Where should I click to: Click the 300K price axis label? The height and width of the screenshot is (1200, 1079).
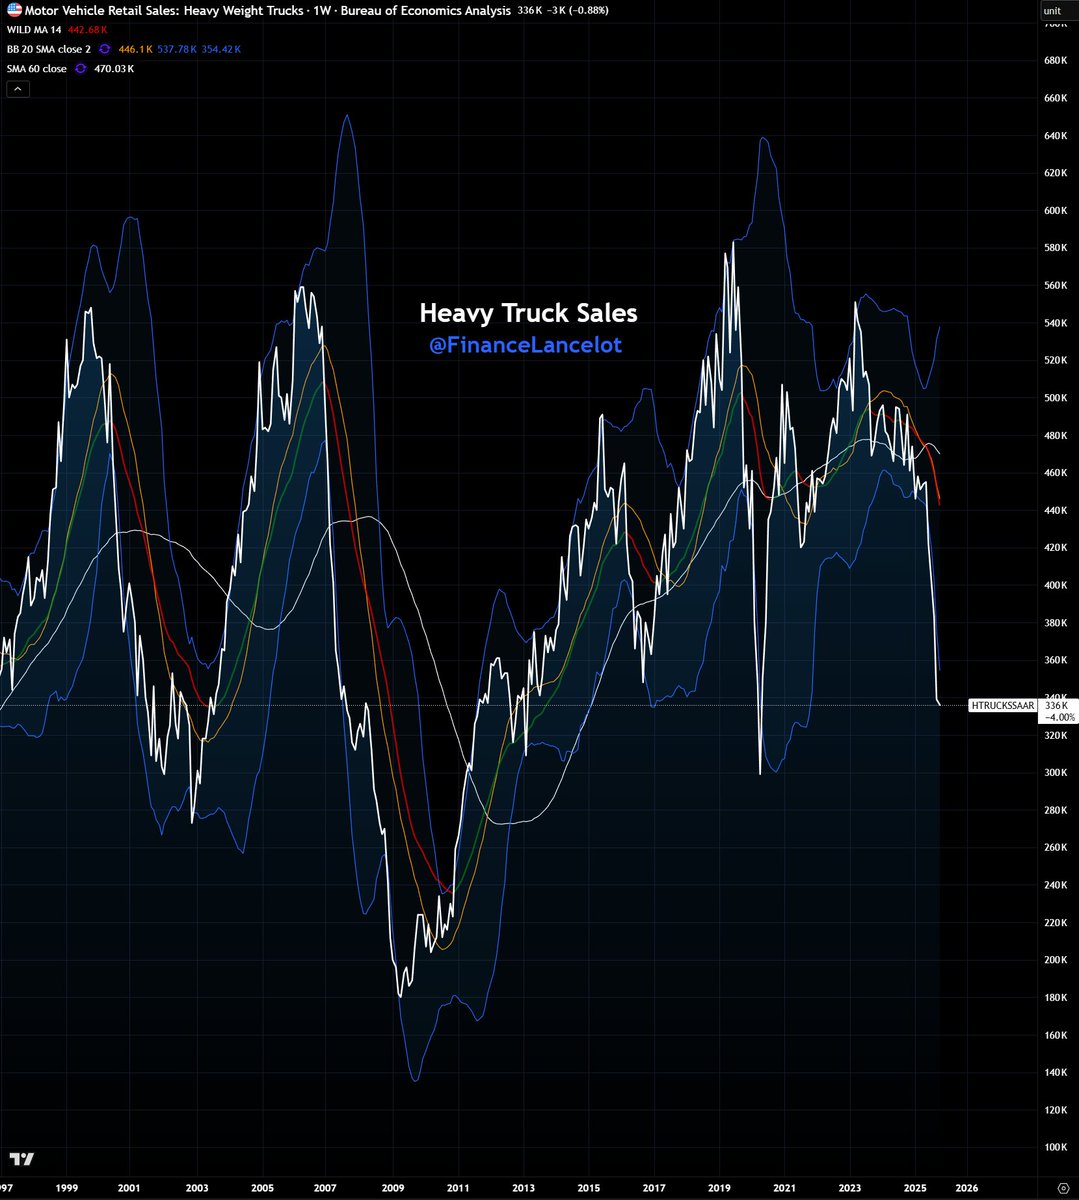(x=1055, y=773)
